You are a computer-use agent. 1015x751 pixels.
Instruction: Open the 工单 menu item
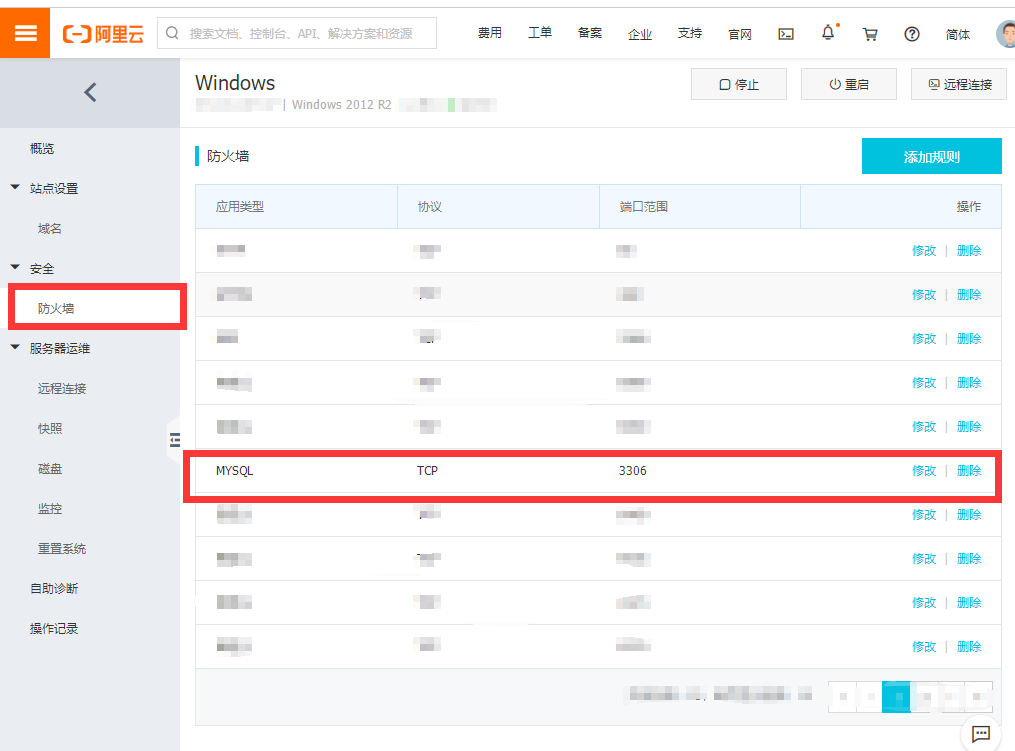(x=540, y=33)
